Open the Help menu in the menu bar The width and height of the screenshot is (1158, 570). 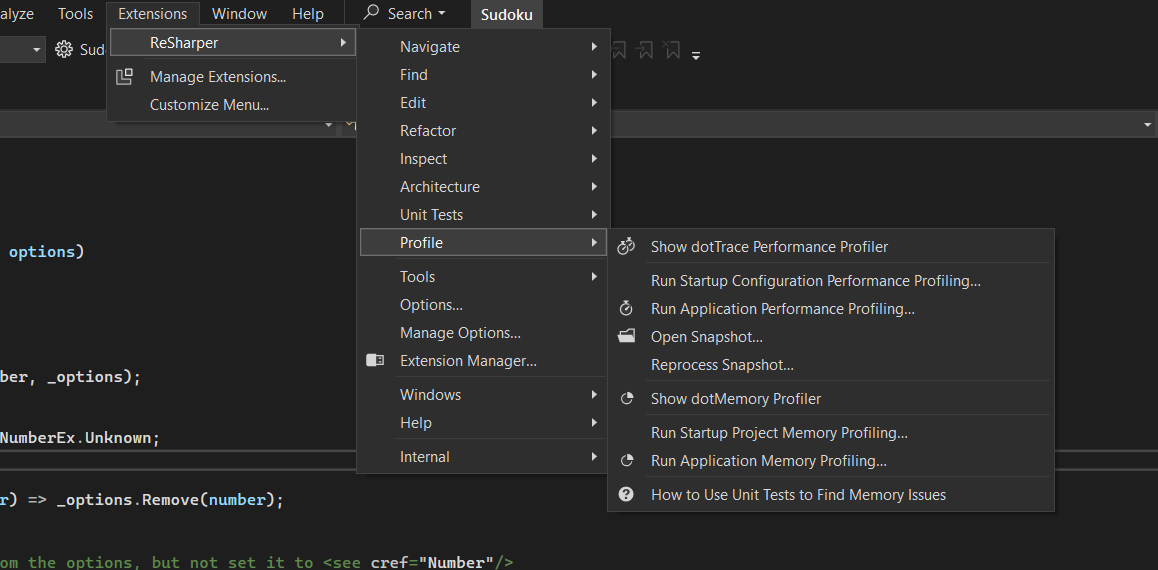click(307, 13)
